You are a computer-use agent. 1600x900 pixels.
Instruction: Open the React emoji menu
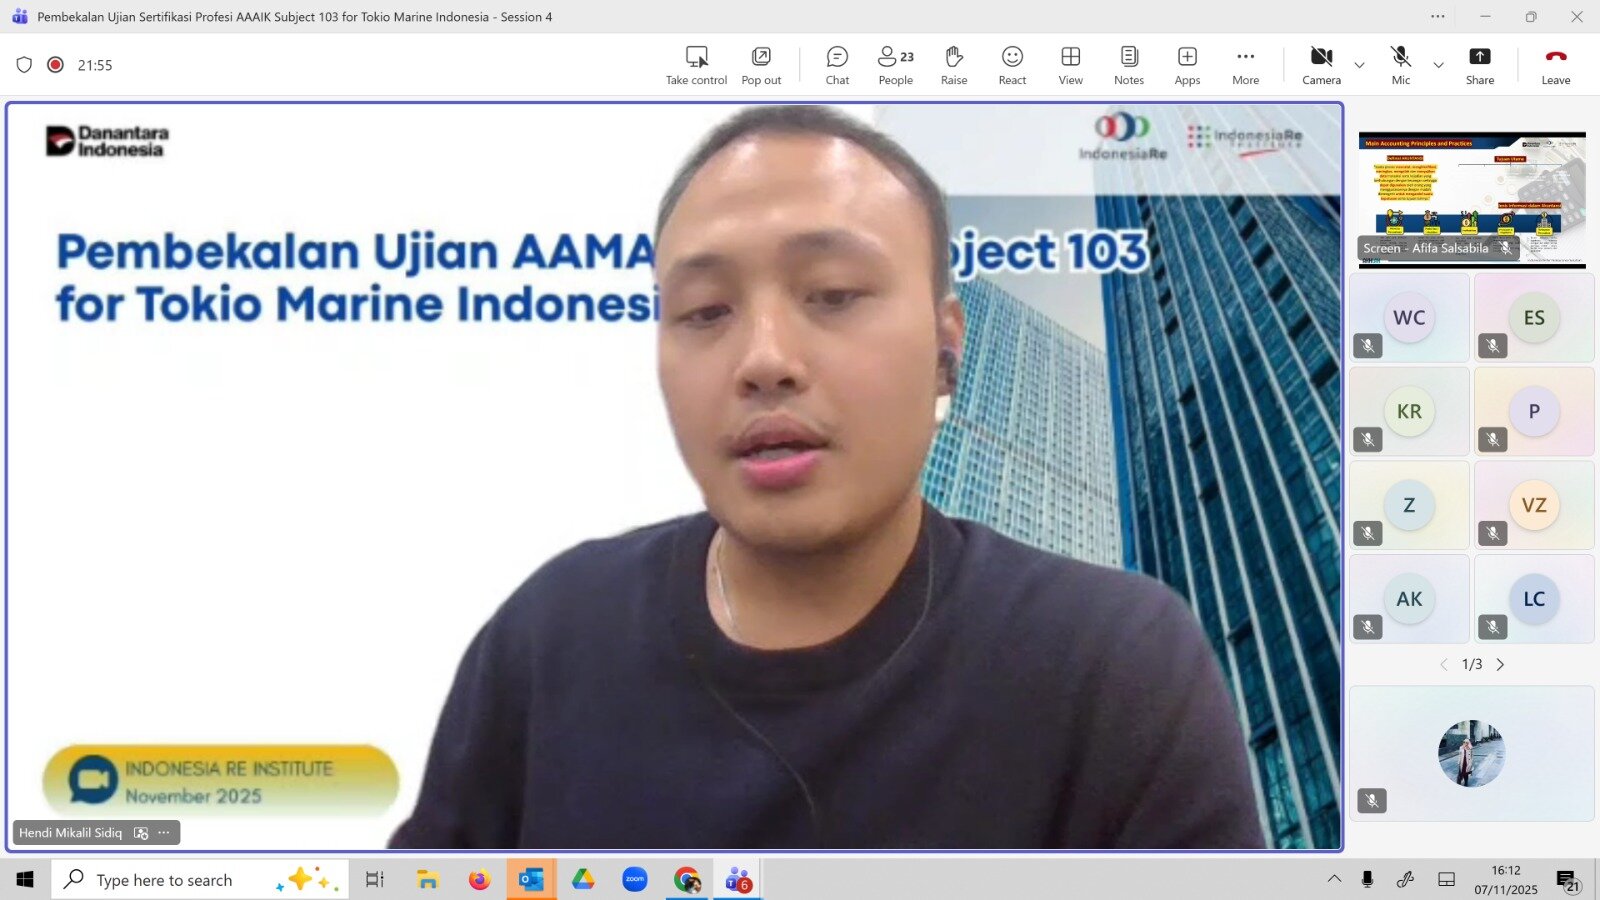[1012, 66]
